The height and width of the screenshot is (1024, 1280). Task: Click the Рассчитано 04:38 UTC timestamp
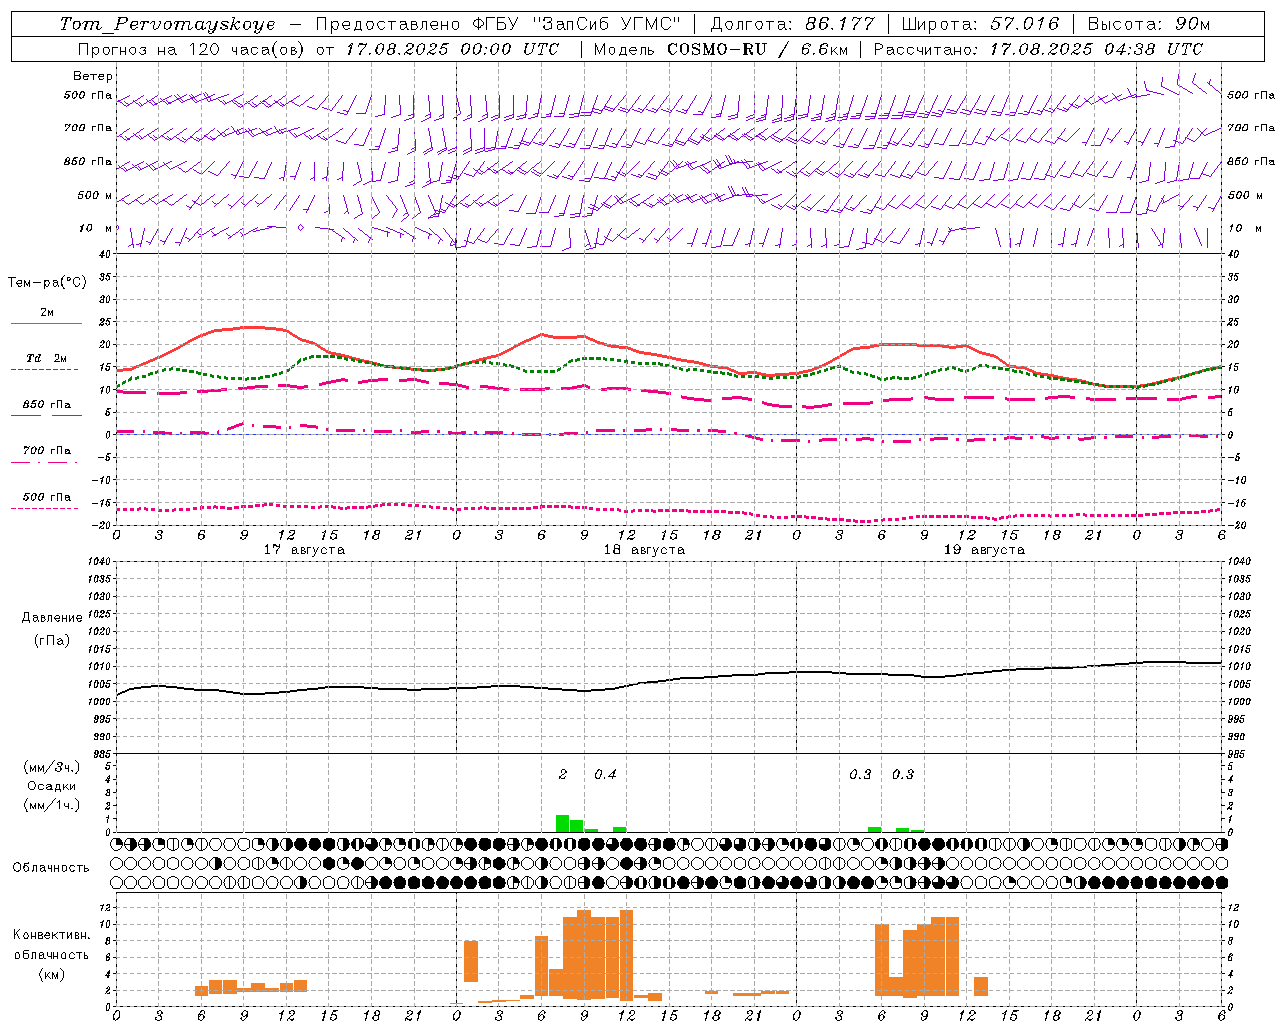[x=1039, y=49]
